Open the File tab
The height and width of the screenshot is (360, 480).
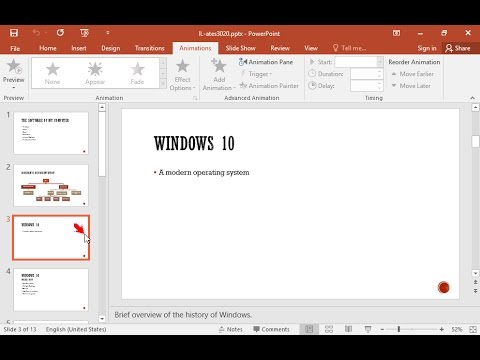(x=15, y=48)
